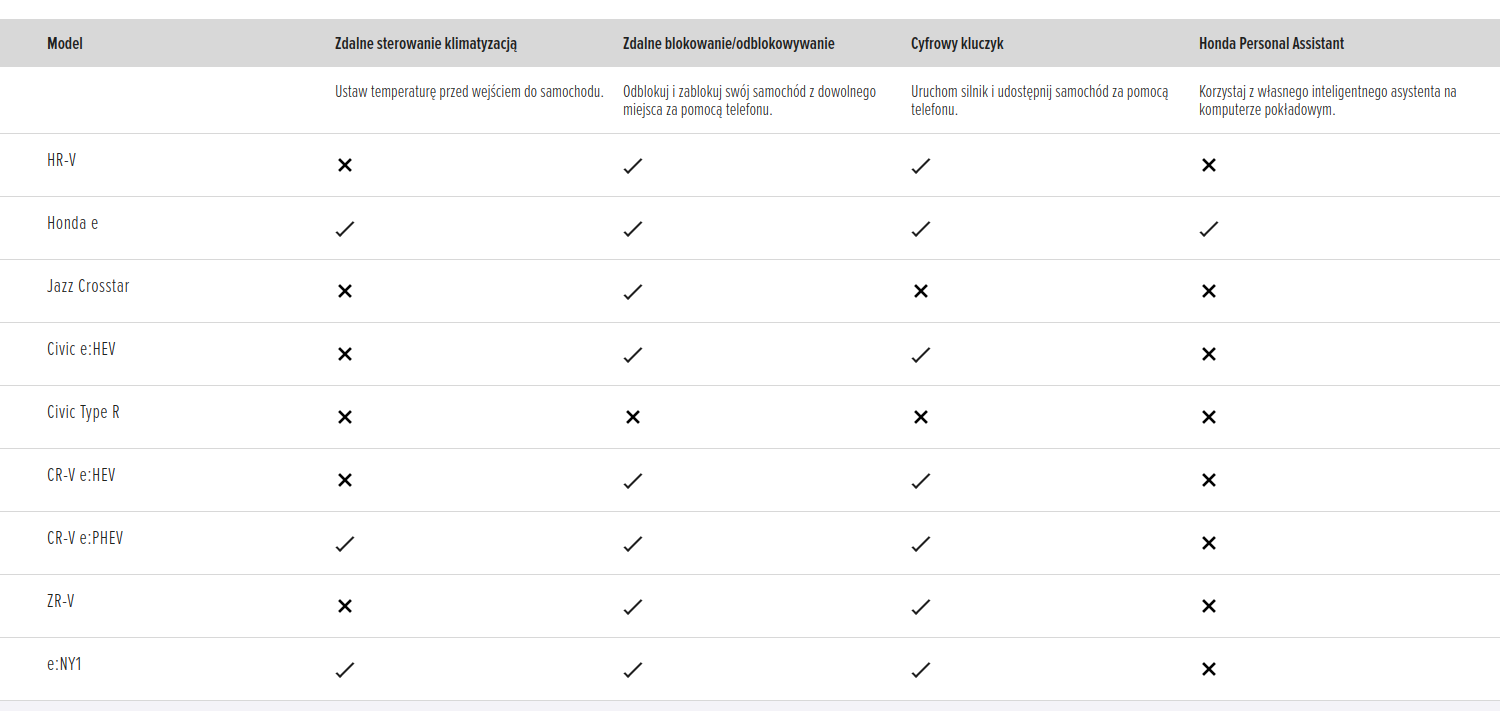1500x728 pixels.
Task: Click CR-V e:PHEV climate control checkmark
Action: point(345,544)
